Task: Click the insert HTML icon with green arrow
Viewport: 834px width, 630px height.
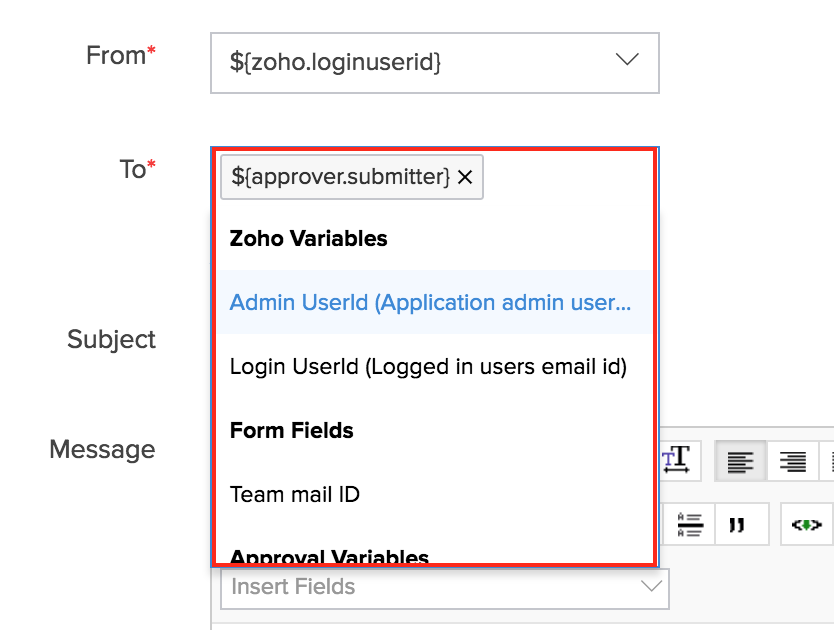Action: click(x=806, y=525)
